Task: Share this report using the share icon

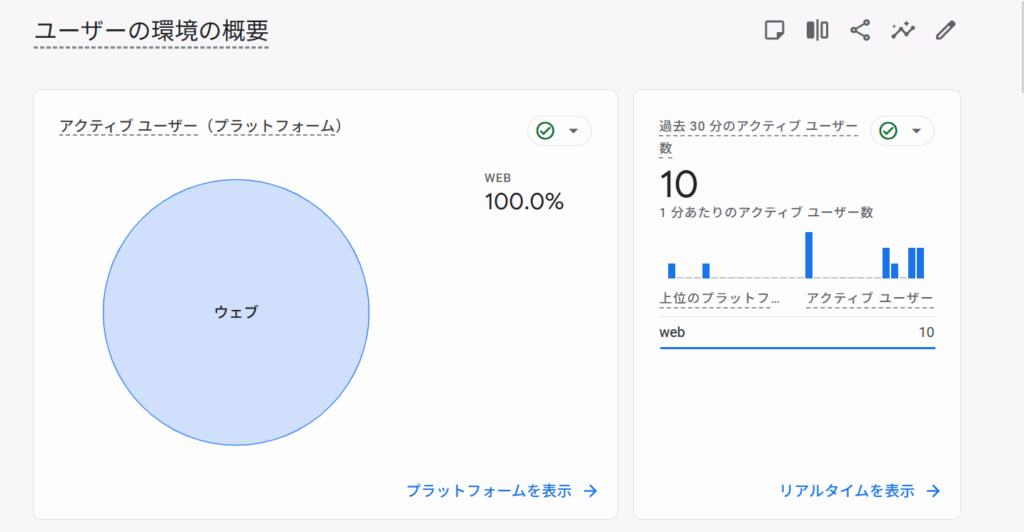Action: click(x=860, y=30)
